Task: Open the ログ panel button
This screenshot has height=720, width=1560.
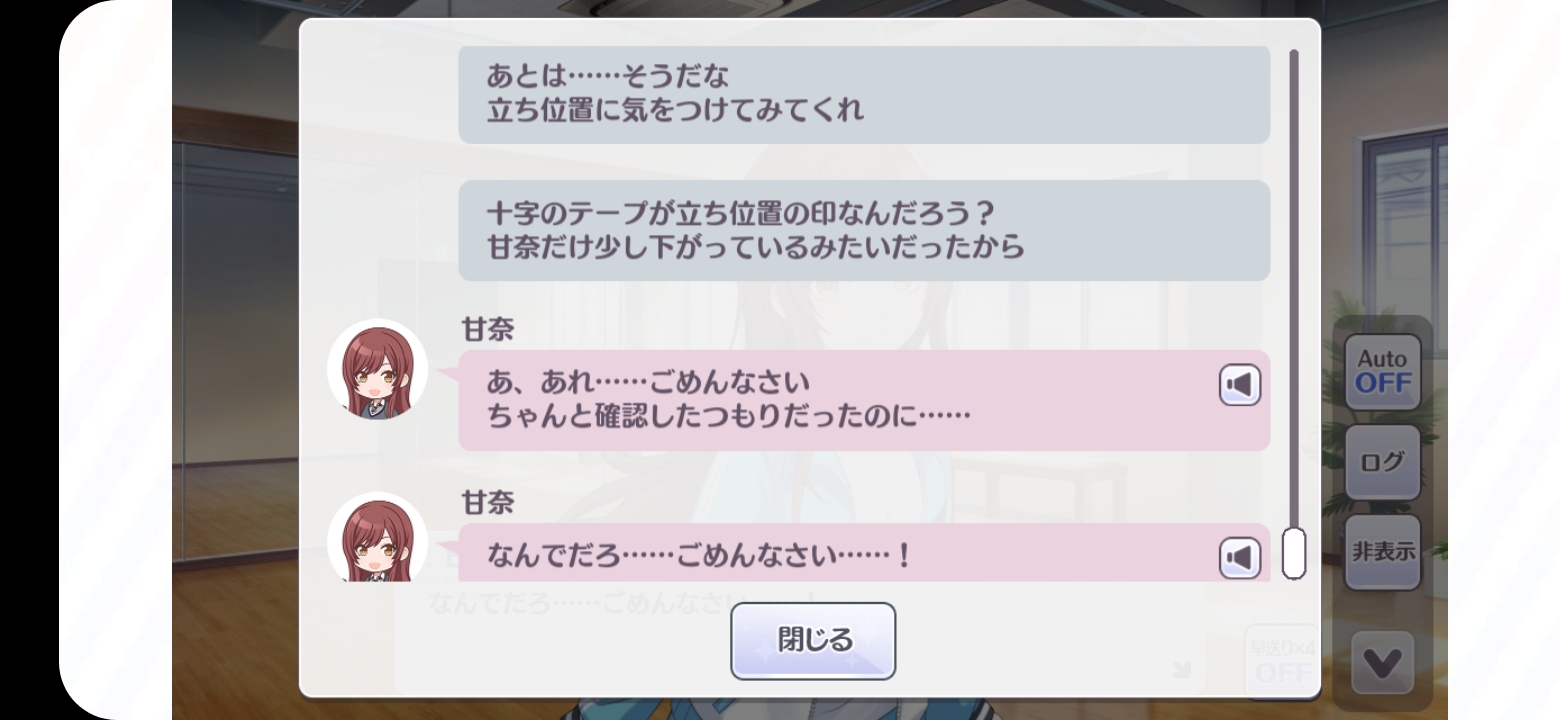Action: (x=1383, y=462)
